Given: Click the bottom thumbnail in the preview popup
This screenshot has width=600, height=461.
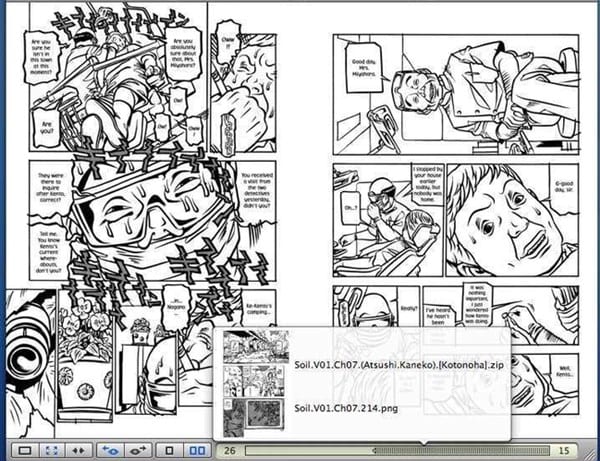Looking at the screenshot, I should tap(254, 418).
